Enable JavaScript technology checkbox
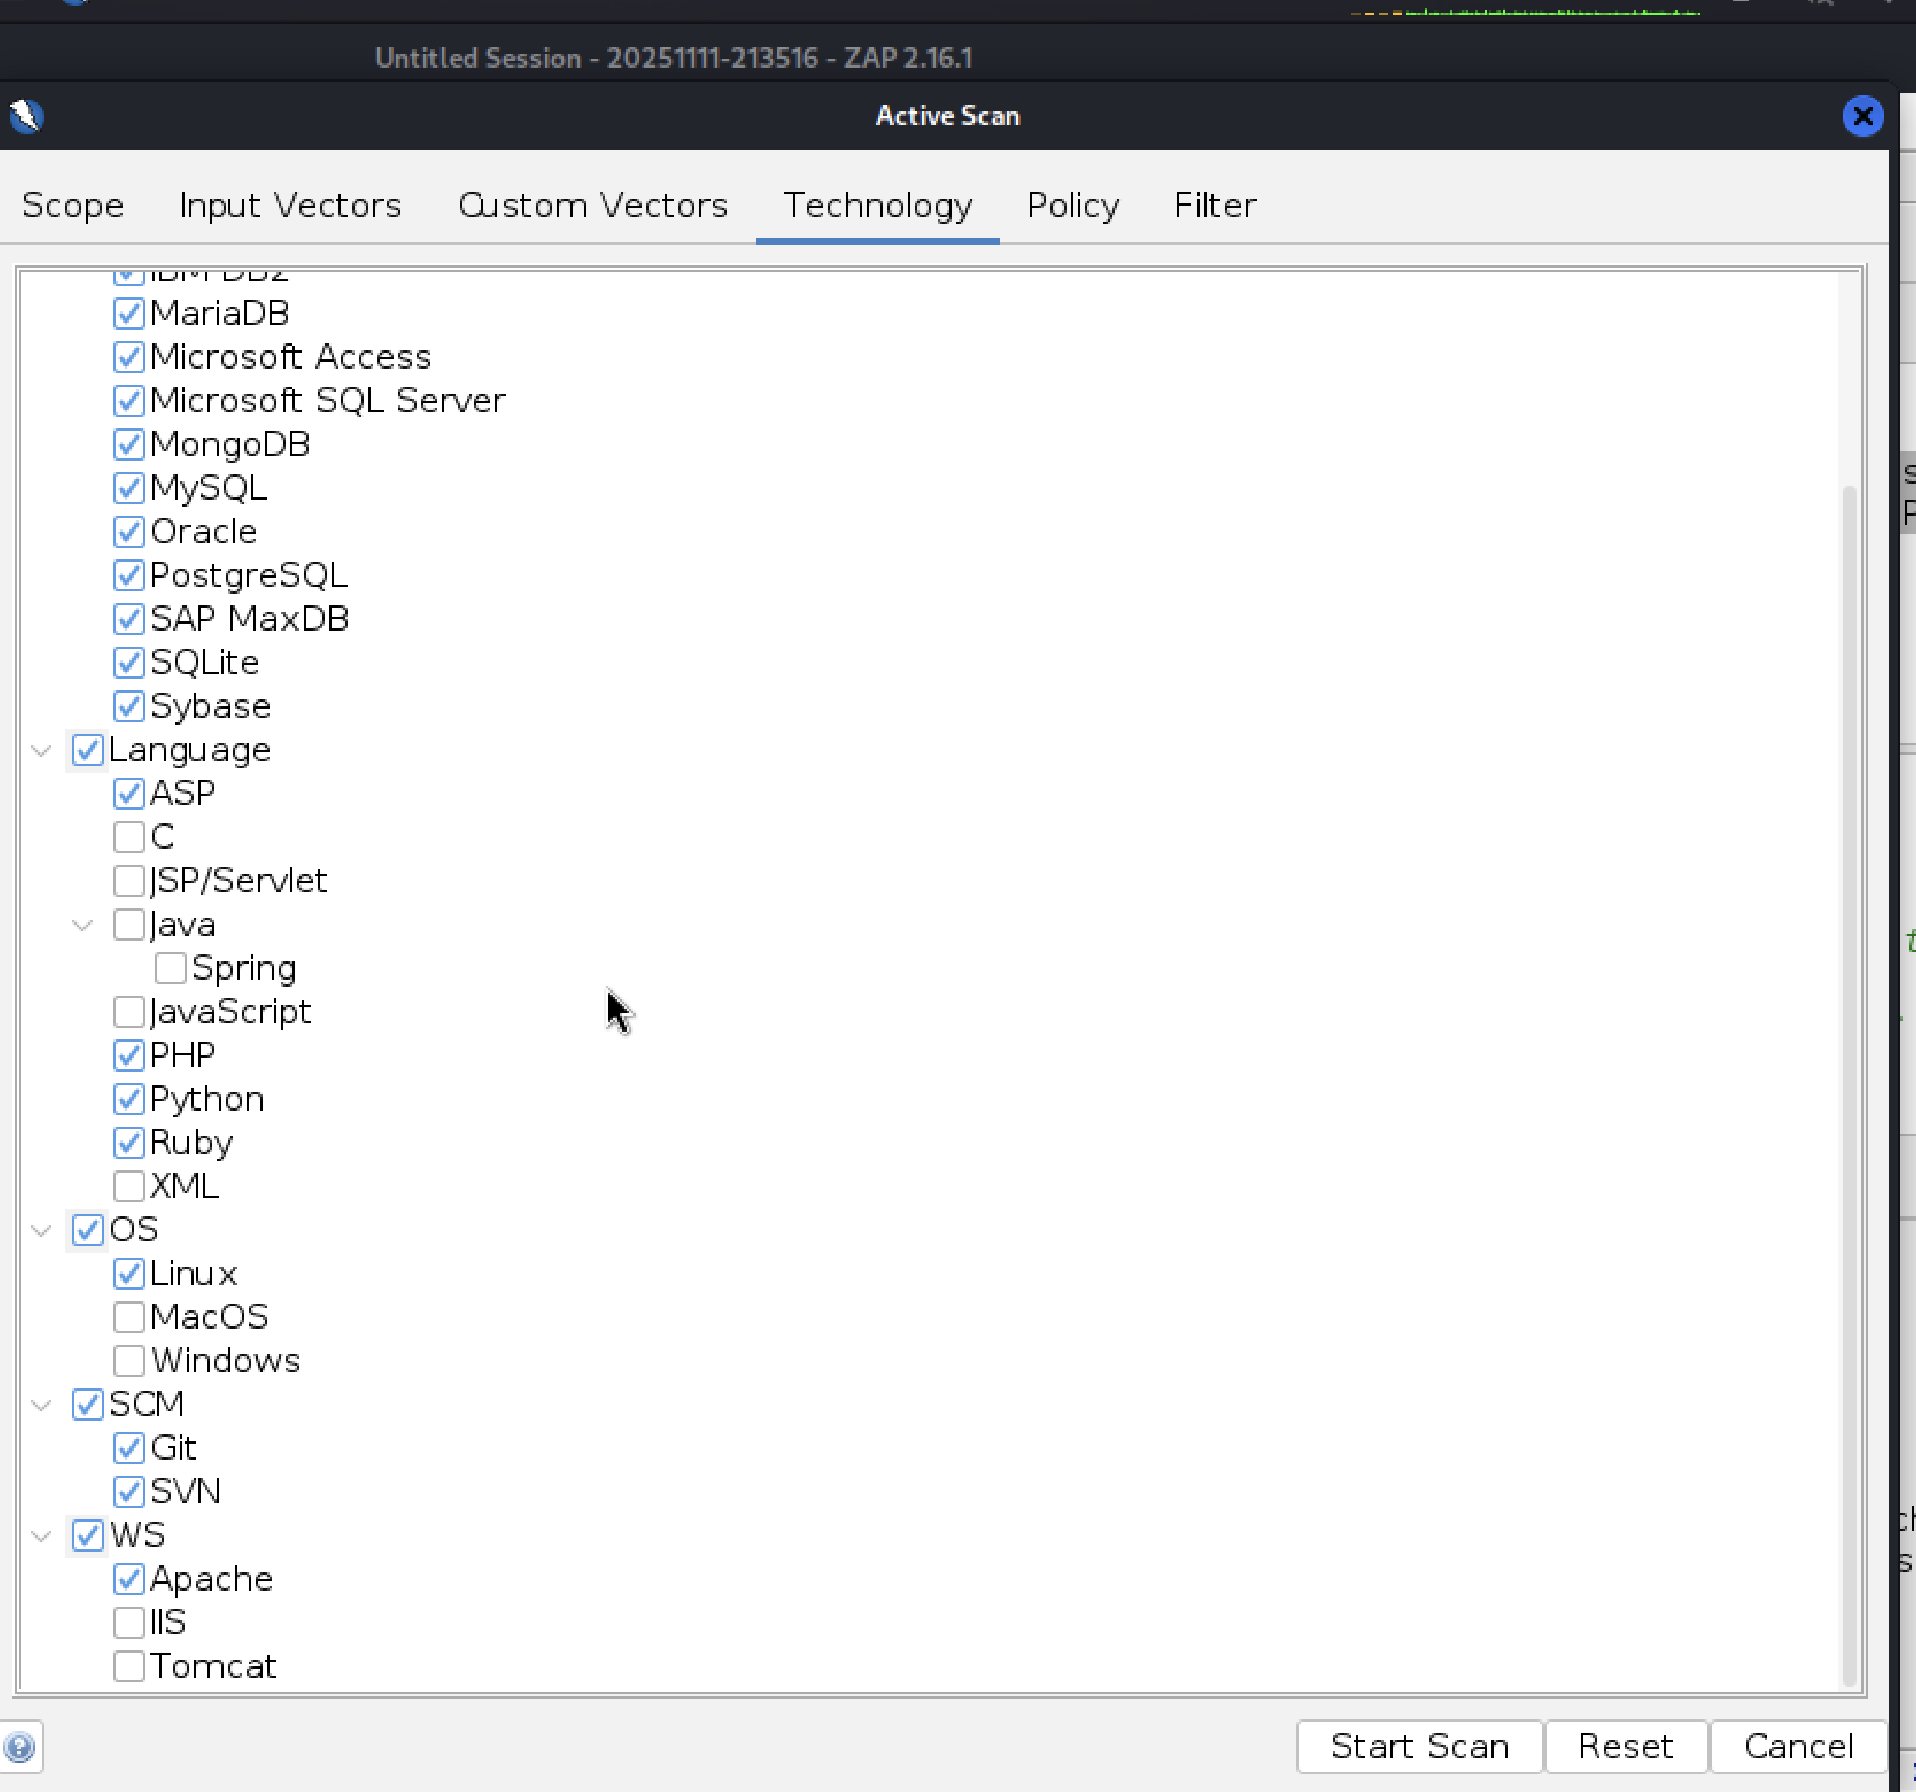 [129, 1012]
